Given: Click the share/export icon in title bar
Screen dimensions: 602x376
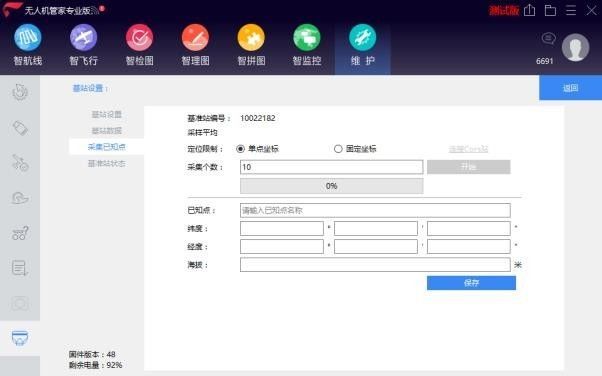Looking at the screenshot, I should [x=529, y=10].
